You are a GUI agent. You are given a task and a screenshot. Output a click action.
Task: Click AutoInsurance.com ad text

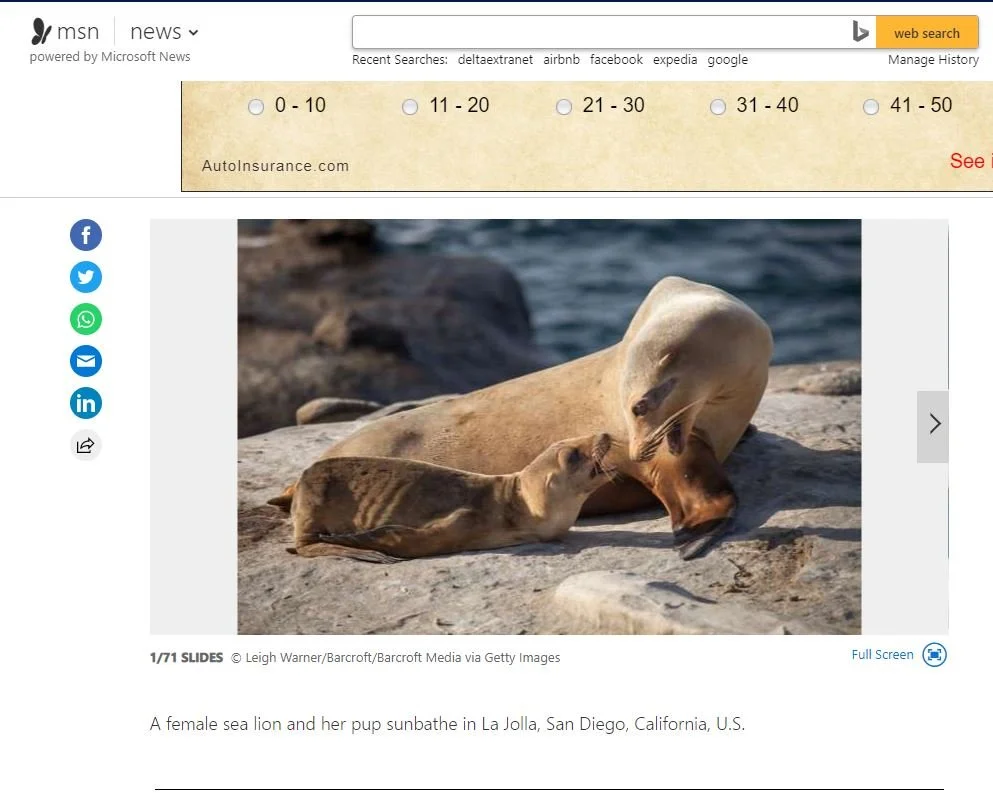(x=275, y=166)
